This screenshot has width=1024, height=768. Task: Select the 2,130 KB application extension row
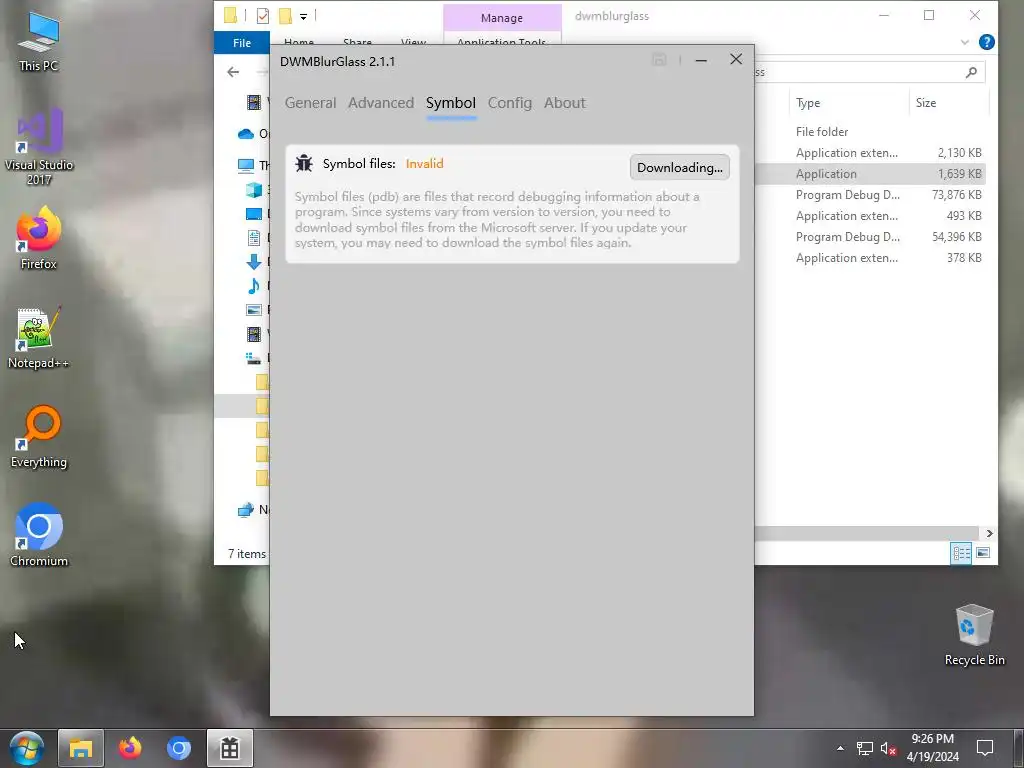870,153
